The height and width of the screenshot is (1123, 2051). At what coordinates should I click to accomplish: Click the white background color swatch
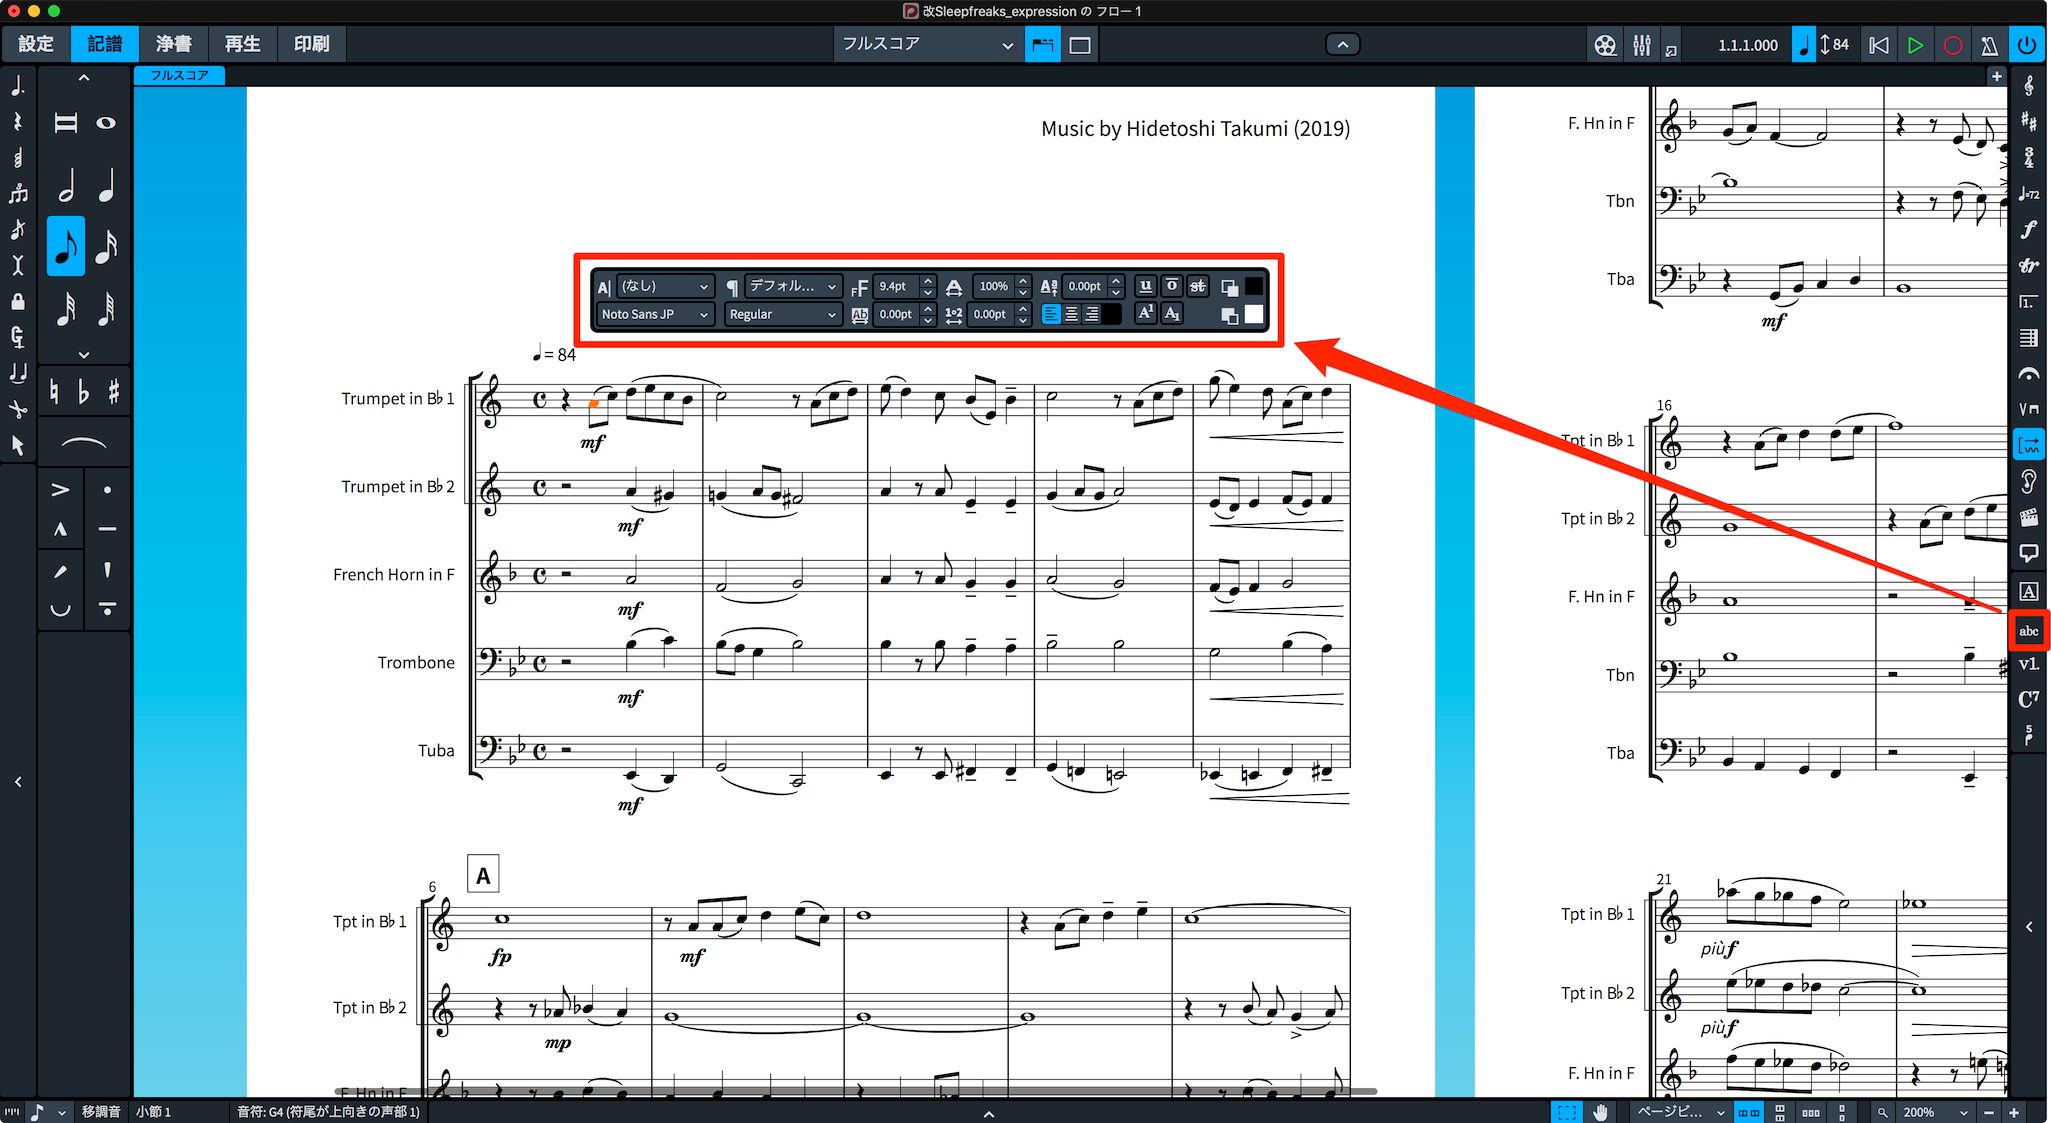pyautogui.click(x=1253, y=315)
